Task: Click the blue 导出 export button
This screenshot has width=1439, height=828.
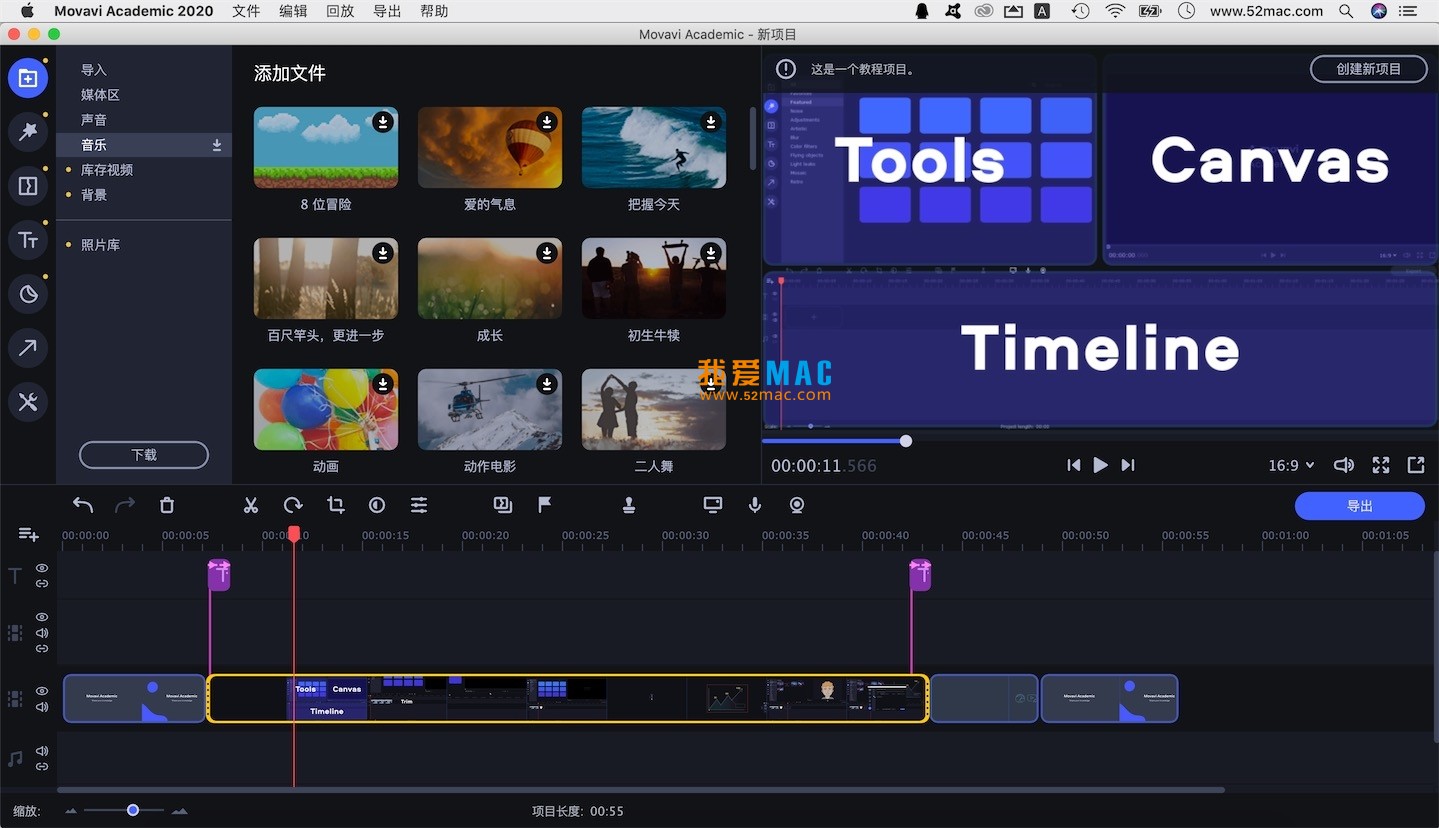Action: (x=1359, y=506)
